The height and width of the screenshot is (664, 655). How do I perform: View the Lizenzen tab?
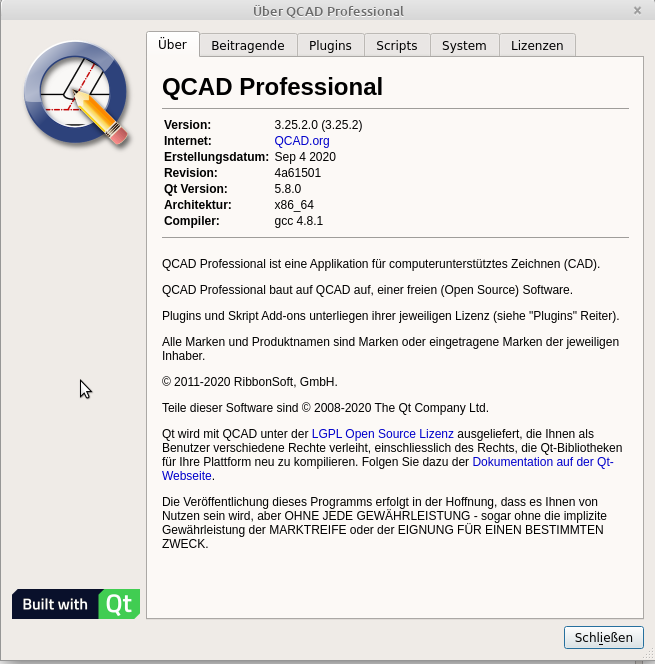[x=537, y=45]
